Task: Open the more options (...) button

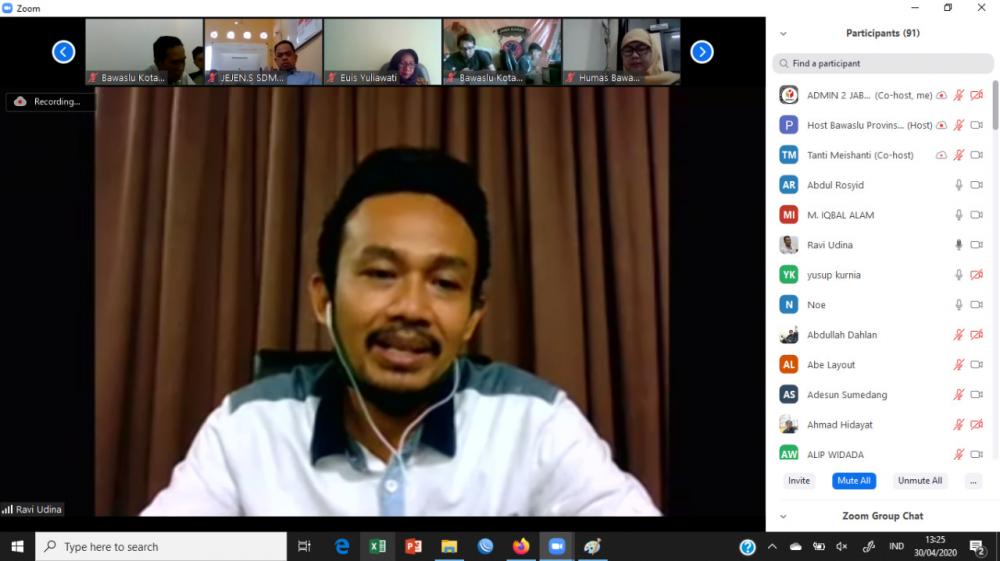Action: click(x=972, y=481)
